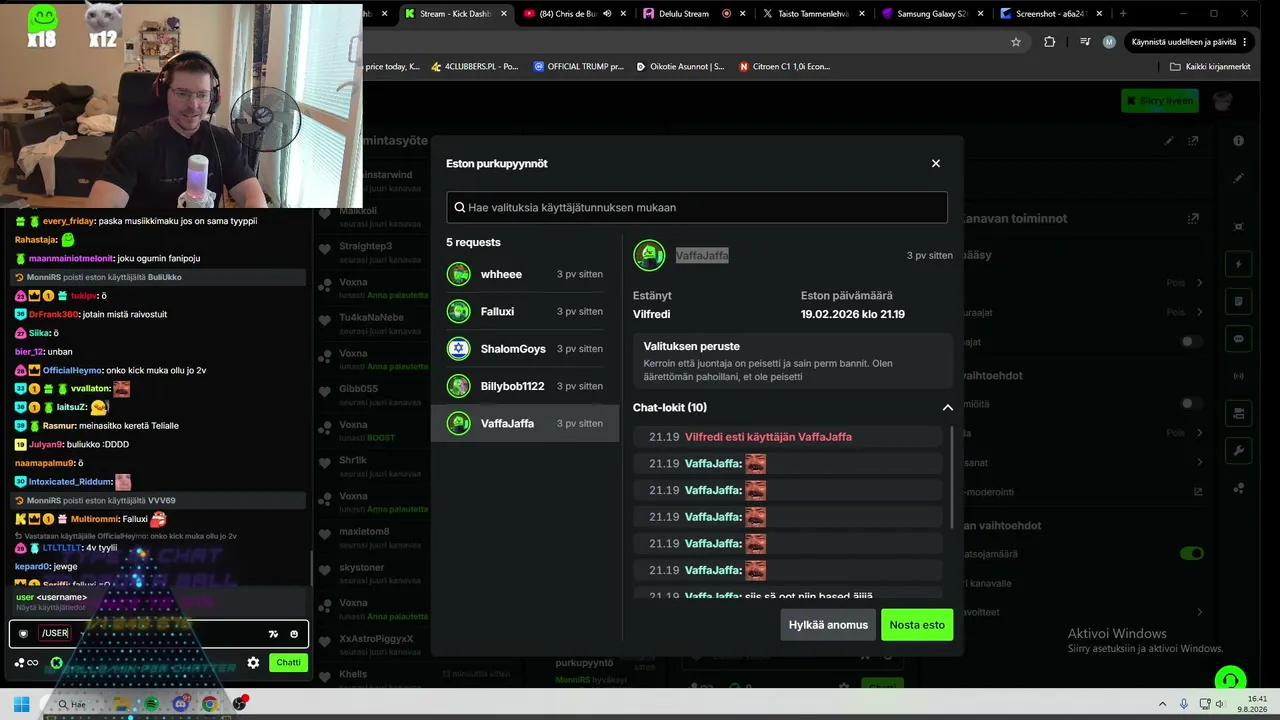Click Käynnistä uudelleen ja päivitä button

click(x=1190, y=42)
